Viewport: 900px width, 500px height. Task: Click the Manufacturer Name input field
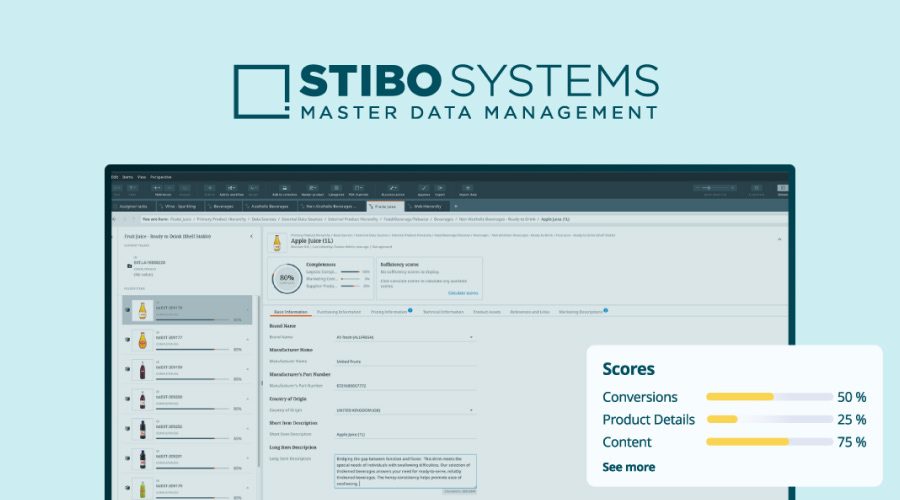405,362
